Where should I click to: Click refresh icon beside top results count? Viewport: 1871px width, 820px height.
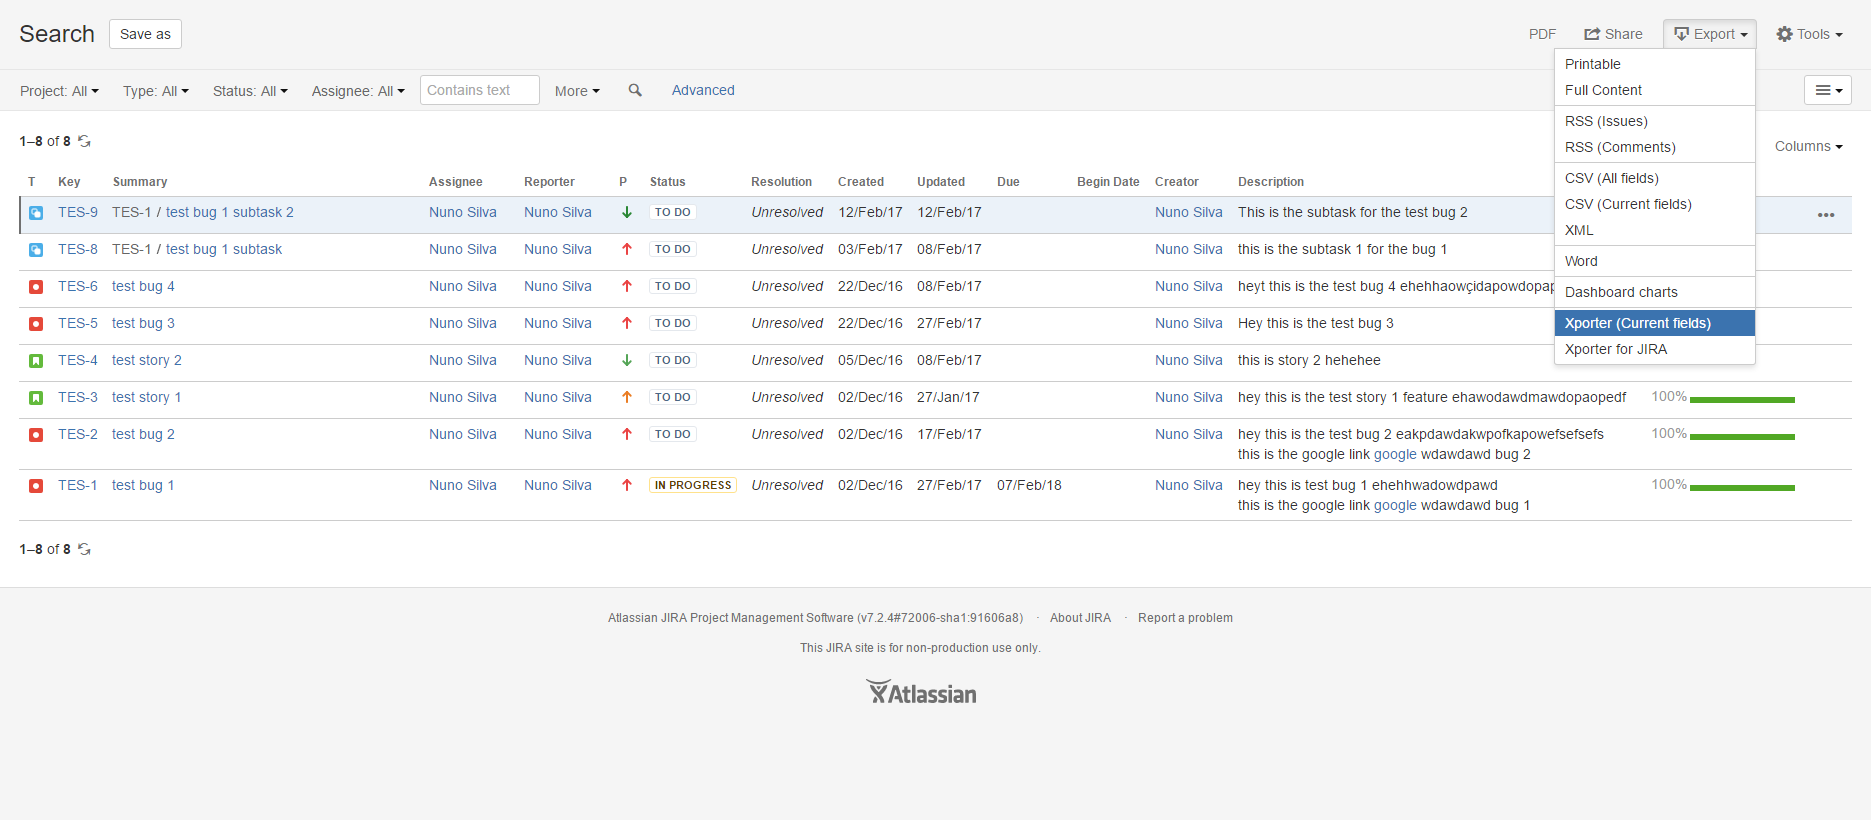(85, 141)
